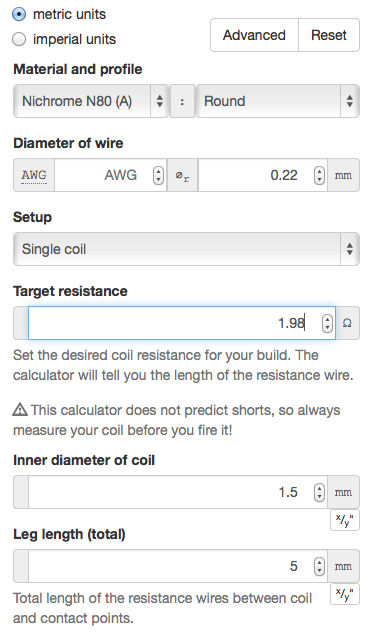This screenshot has width=370, height=633.
Task: Click the AWG stepper arrows
Action: pyautogui.click(x=159, y=175)
